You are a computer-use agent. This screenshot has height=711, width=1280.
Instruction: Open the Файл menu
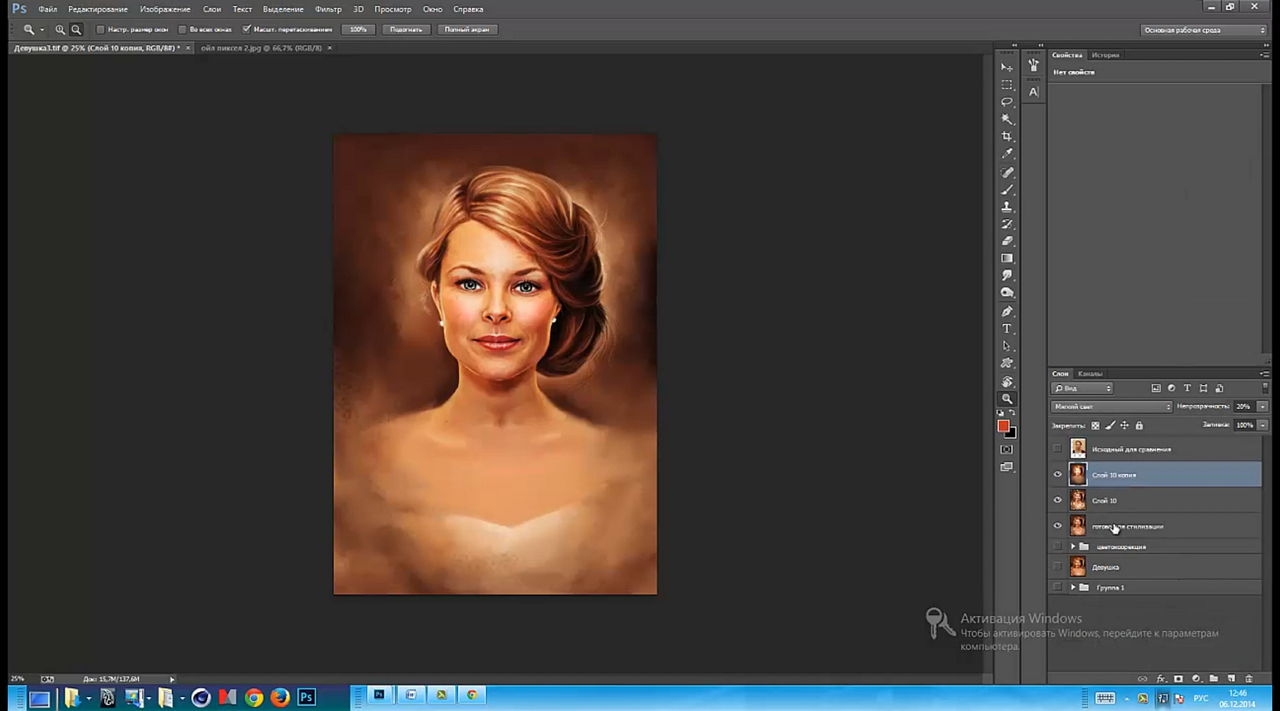pos(47,9)
